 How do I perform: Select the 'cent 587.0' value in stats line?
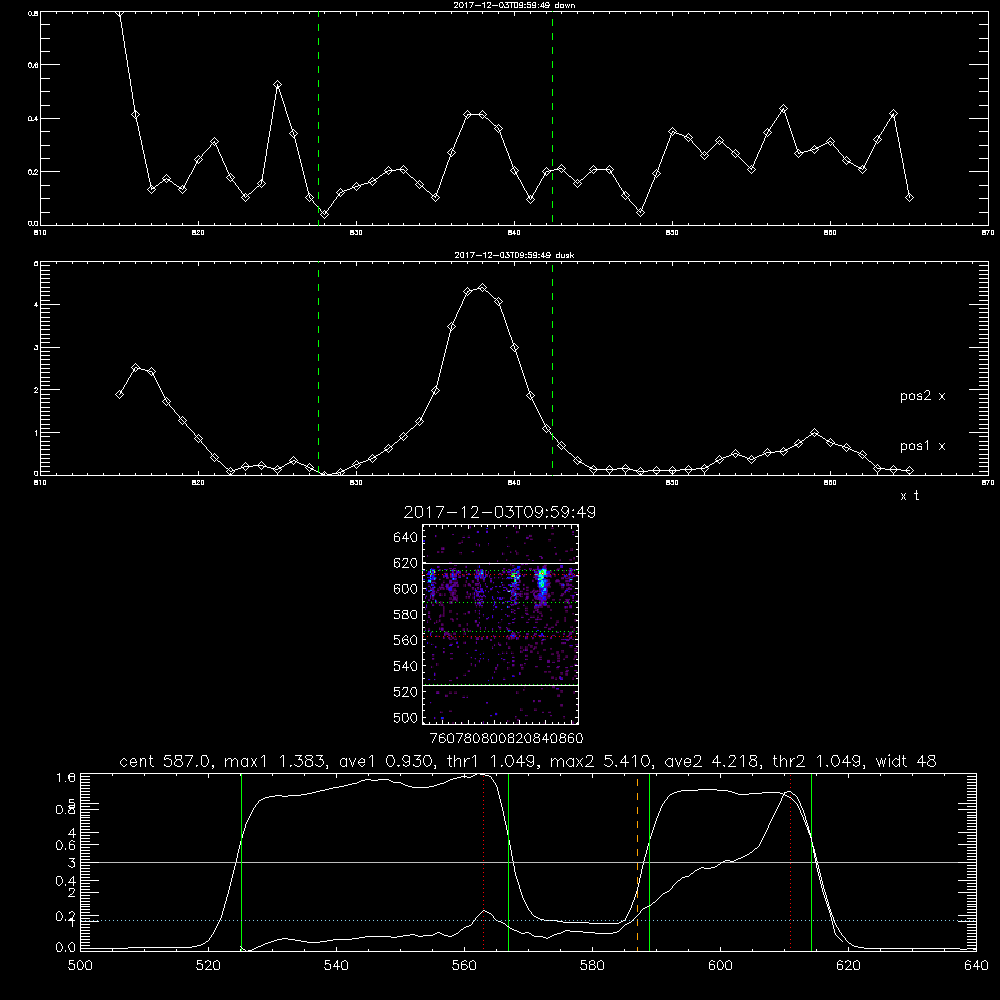coord(166,761)
